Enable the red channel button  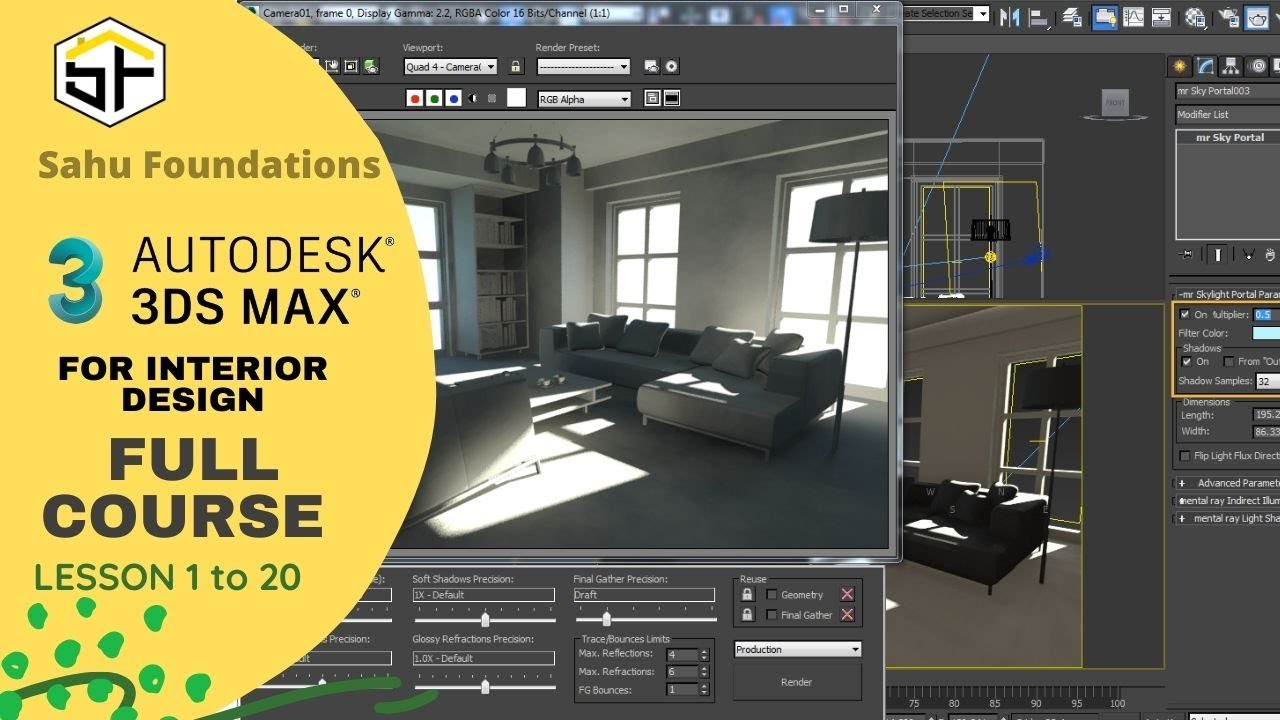(415, 98)
